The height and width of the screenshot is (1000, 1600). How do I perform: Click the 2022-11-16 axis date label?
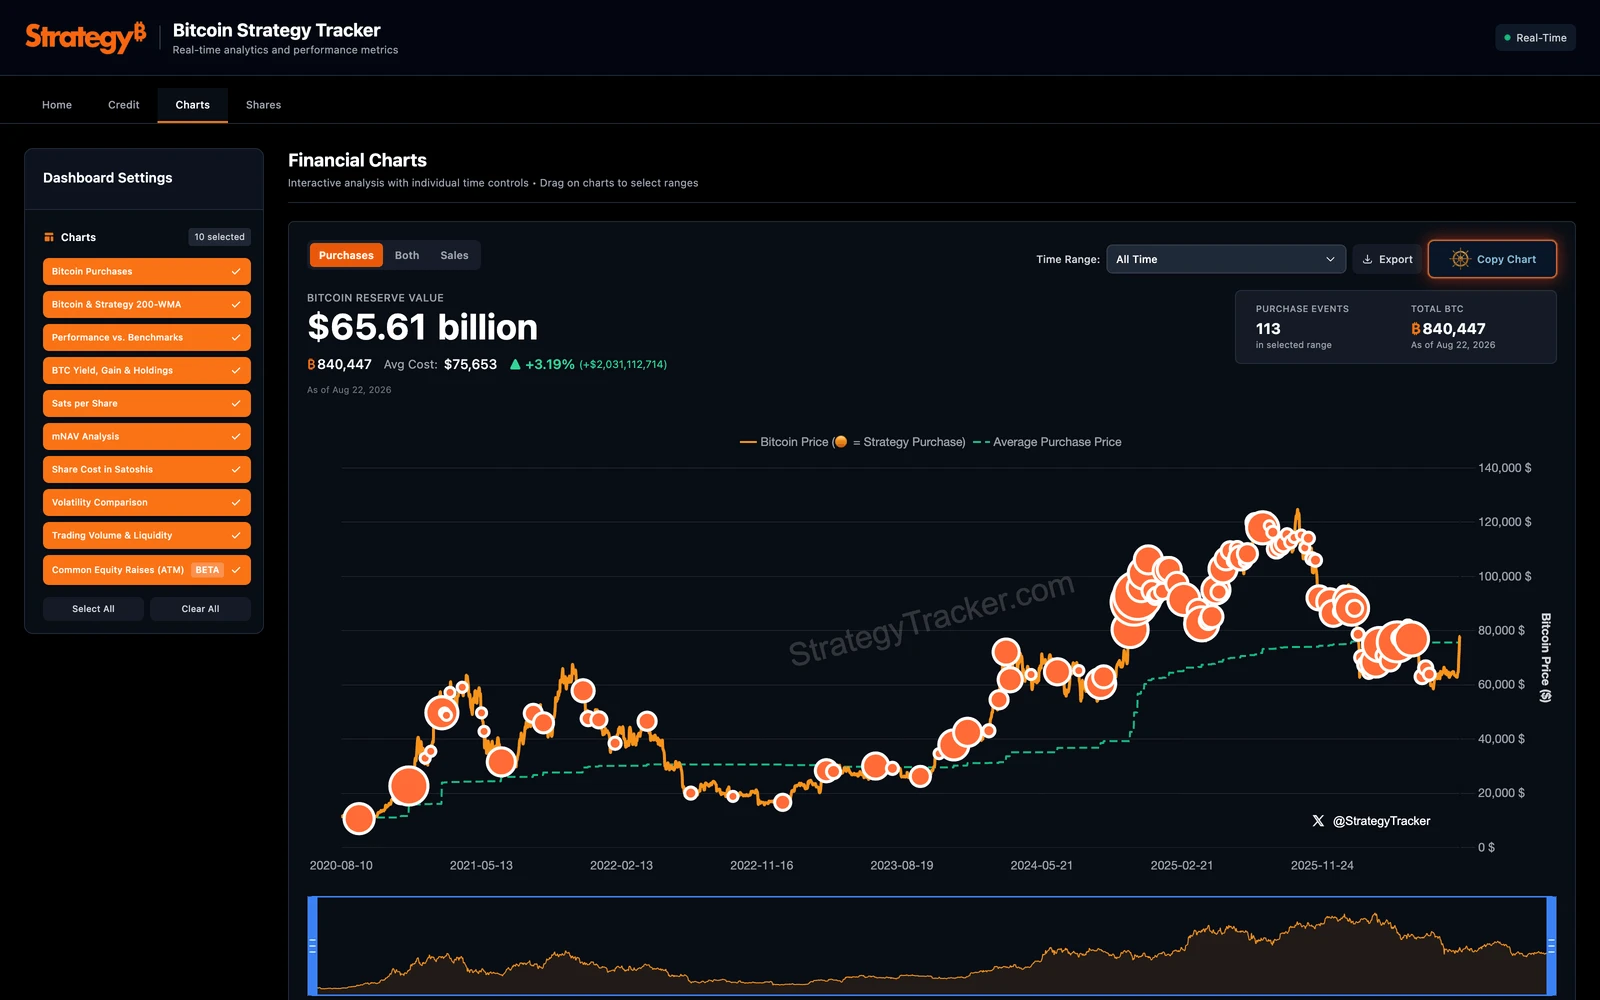761,866
